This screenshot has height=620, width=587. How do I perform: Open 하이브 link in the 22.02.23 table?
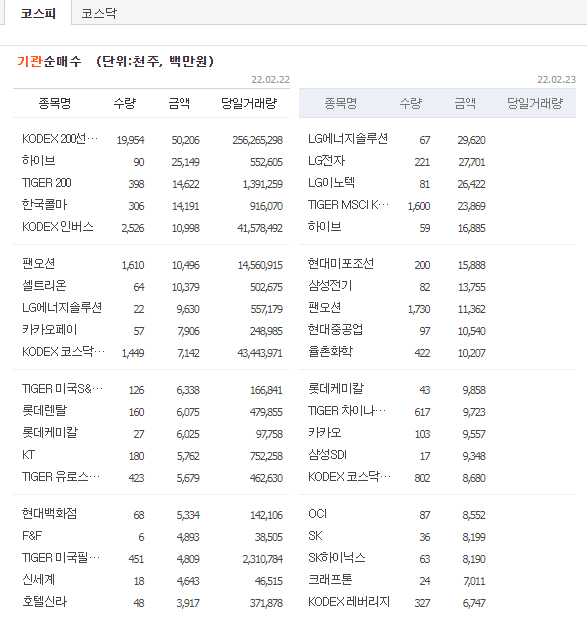(x=325, y=227)
